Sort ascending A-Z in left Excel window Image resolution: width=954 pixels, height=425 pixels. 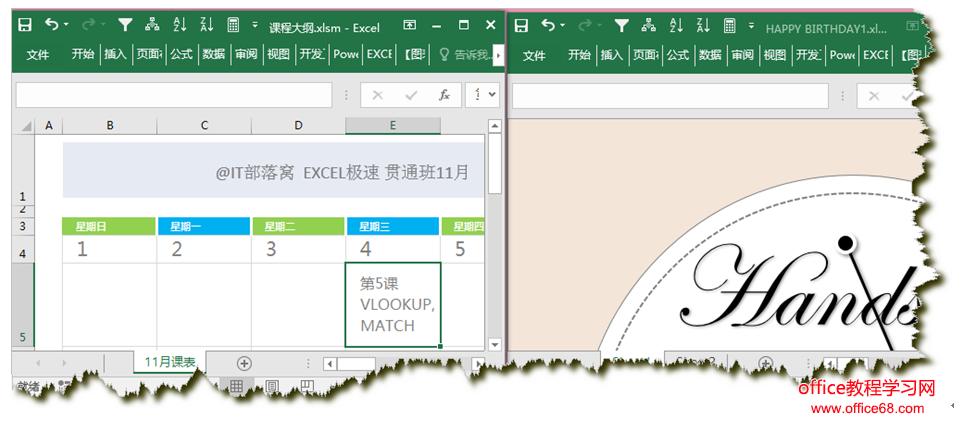point(179,25)
